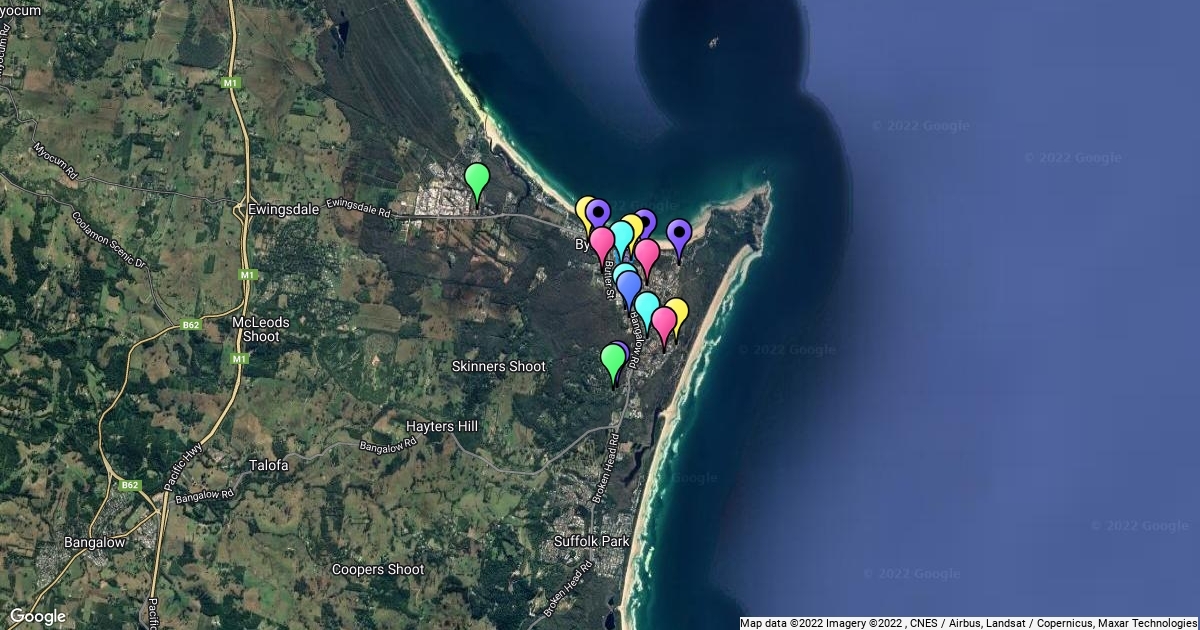The height and width of the screenshot is (630, 1200).
Task: Select the green pin near Skinners Shoot
Action: (x=613, y=361)
